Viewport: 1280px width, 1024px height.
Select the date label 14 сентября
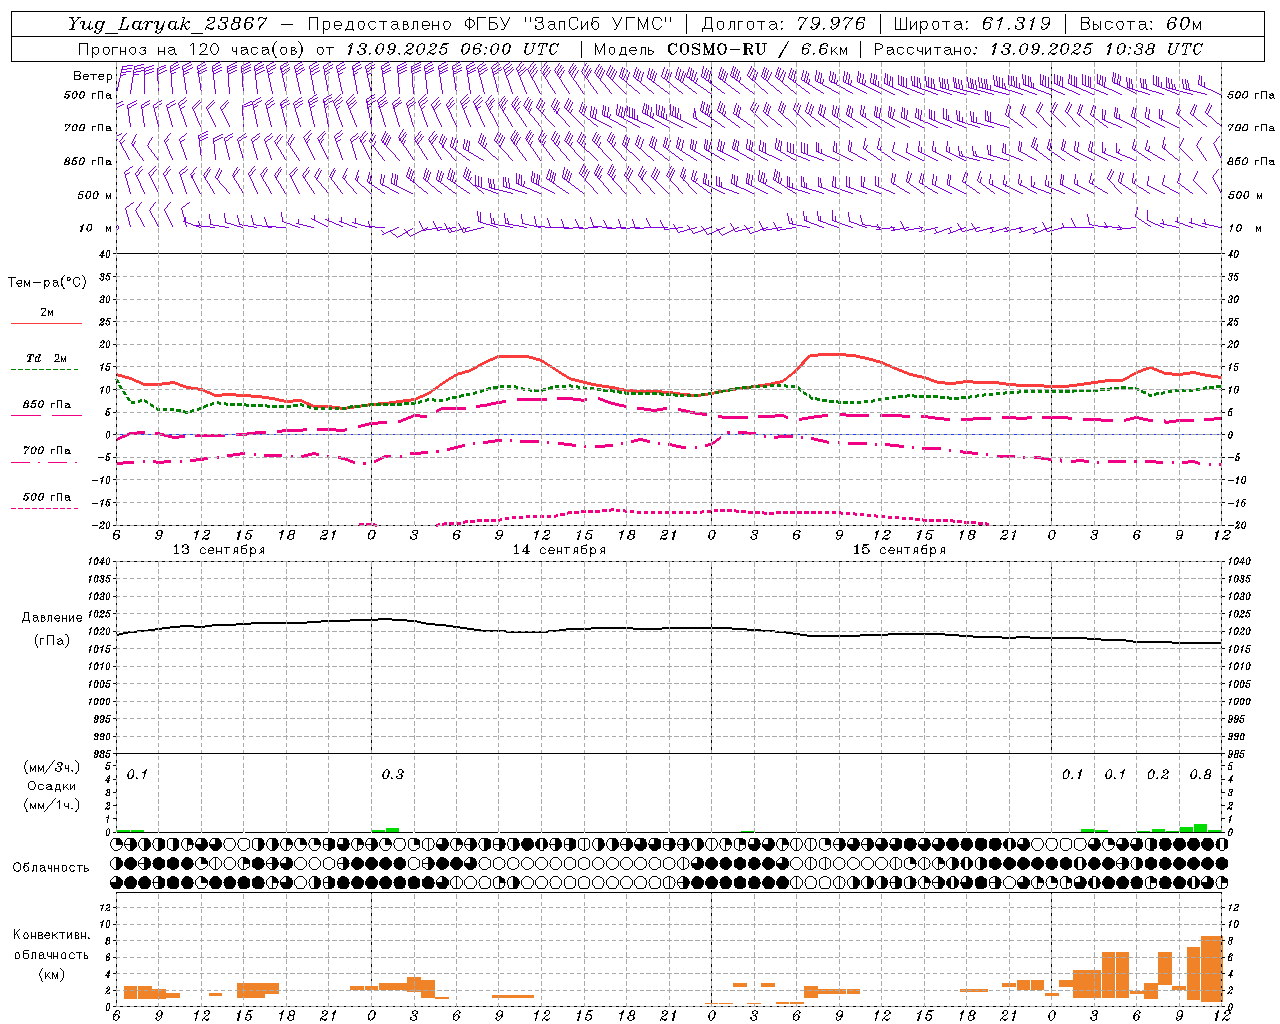559,550
